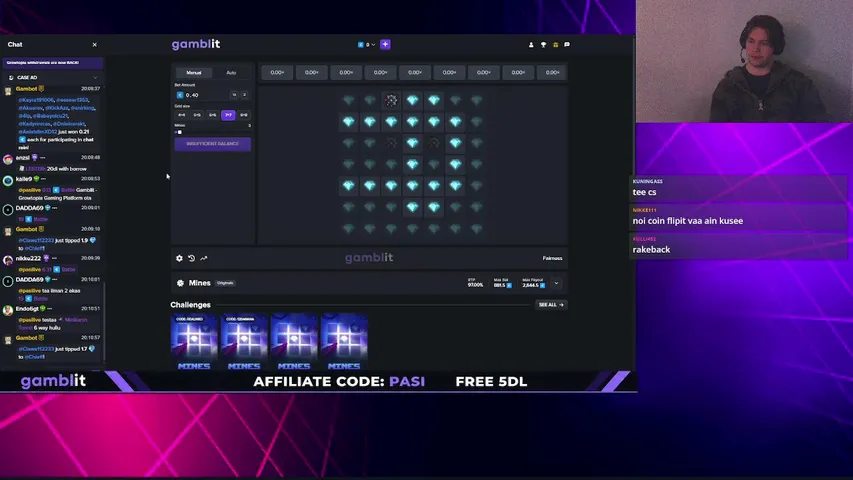Halve the bet with ½ button
853x480 pixels.
(234, 95)
